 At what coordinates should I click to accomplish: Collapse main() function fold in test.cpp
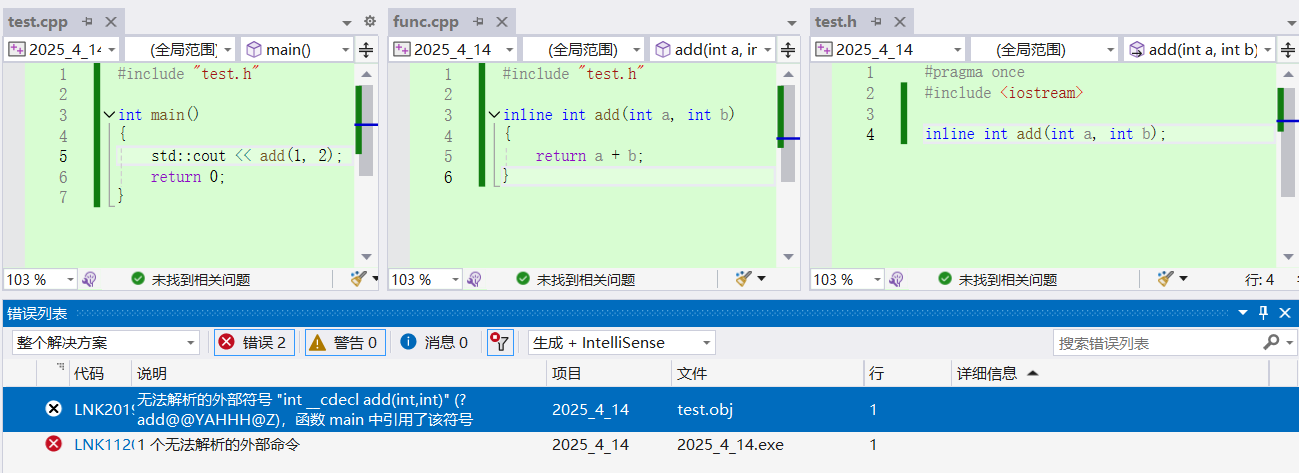pyautogui.click(x=109, y=115)
